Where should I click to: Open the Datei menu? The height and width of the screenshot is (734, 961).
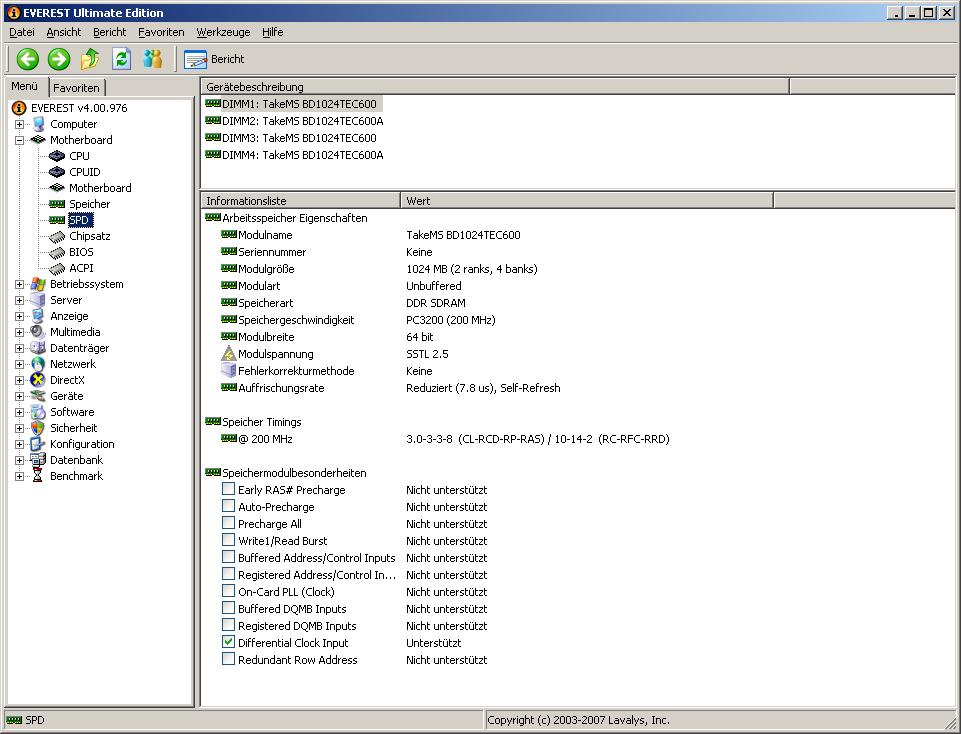pyautogui.click(x=21, y=32)
